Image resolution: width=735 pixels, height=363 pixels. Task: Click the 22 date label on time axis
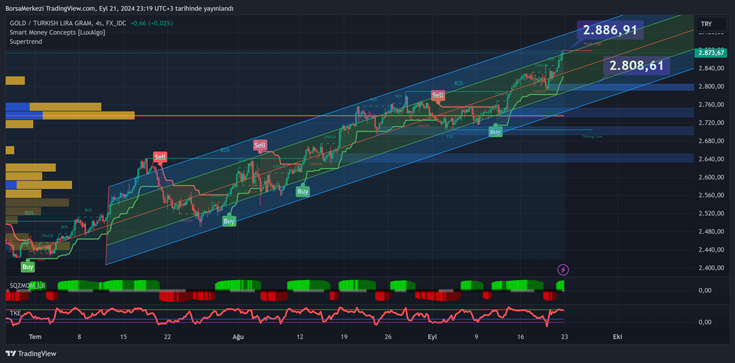[x=167, y=337]
